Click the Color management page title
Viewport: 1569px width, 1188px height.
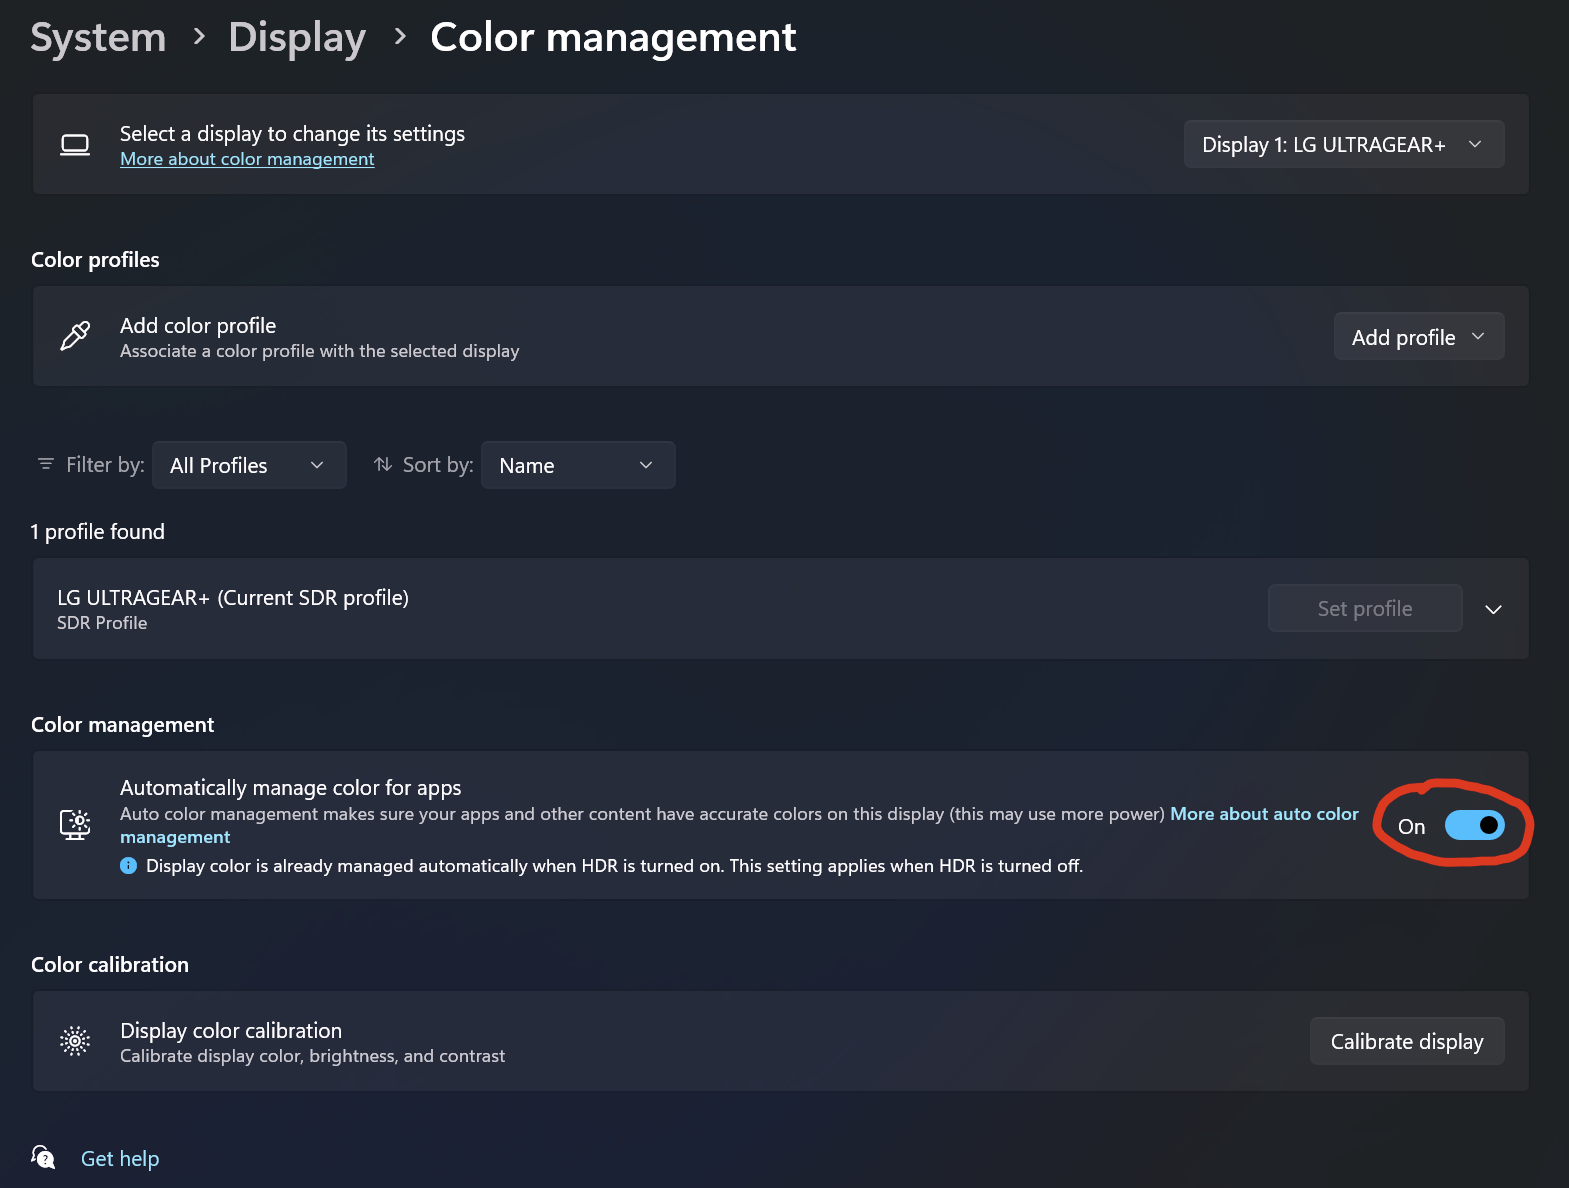click(x=613, y=38)
